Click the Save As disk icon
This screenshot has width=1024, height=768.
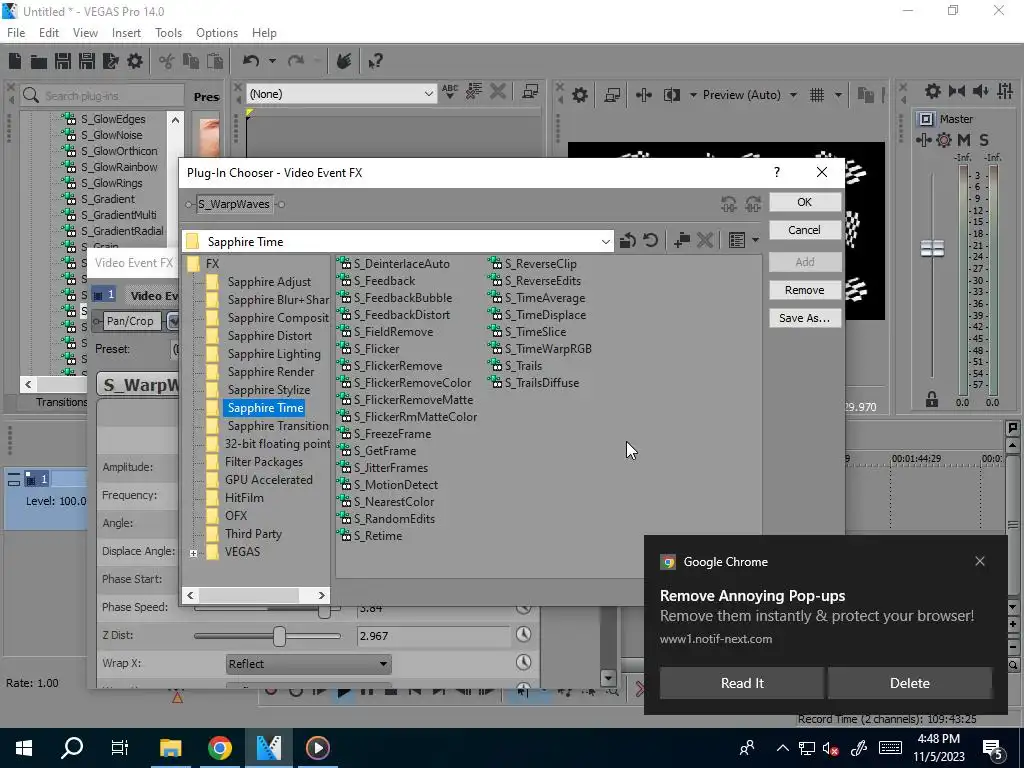(x=87, y=61)
